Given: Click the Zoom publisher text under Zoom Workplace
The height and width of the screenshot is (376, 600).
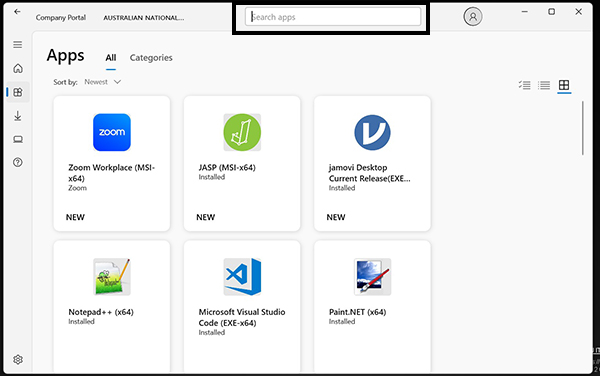Looking at the screenshot, I should (77, 188).
